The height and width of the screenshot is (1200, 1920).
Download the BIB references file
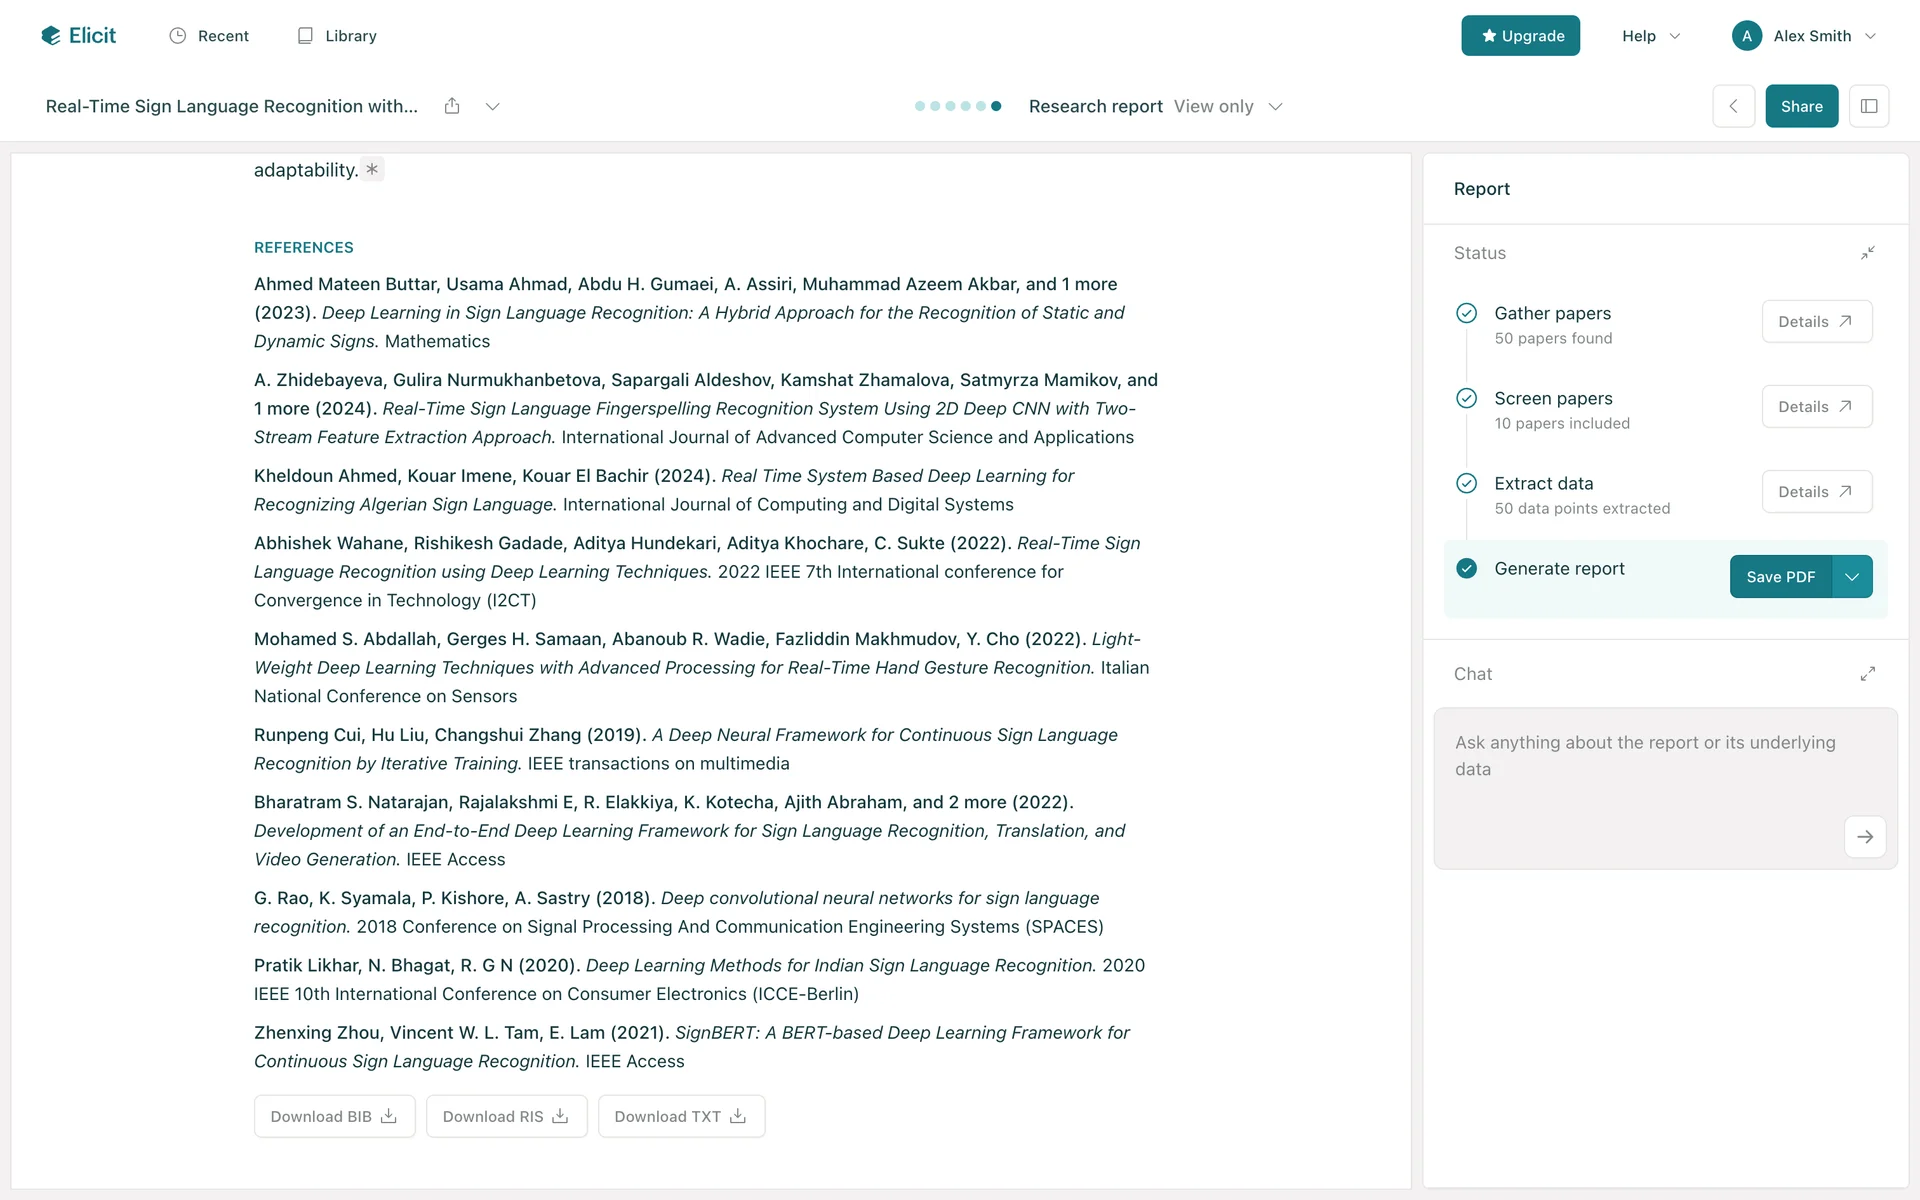[334, 1116]
